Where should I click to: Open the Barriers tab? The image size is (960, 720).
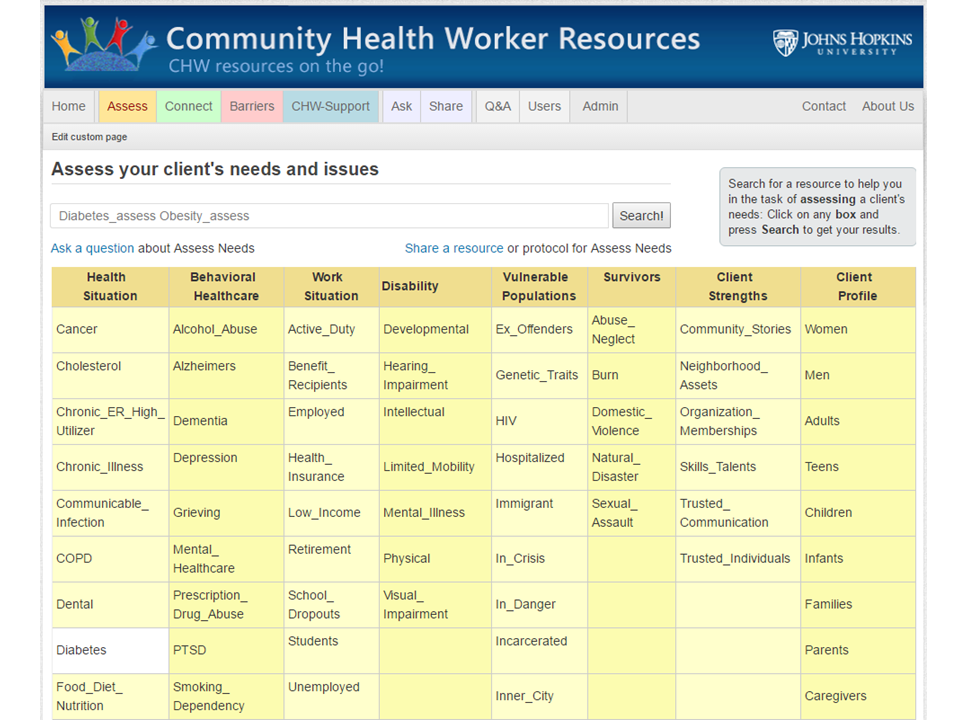[251, 106]
